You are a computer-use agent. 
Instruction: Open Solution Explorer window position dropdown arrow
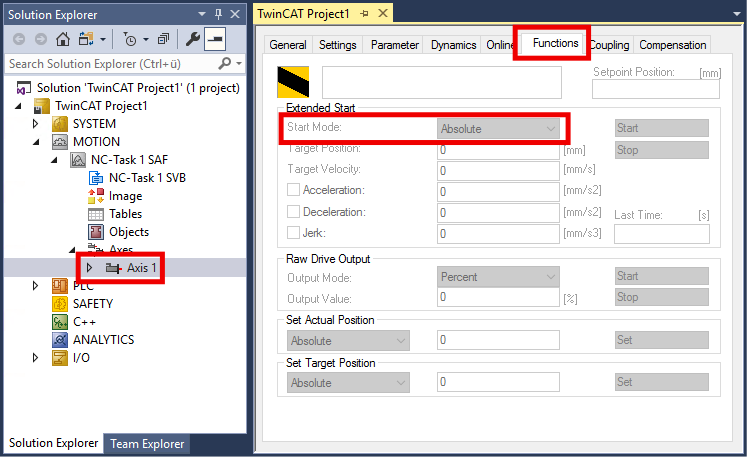tap(202, 14)
